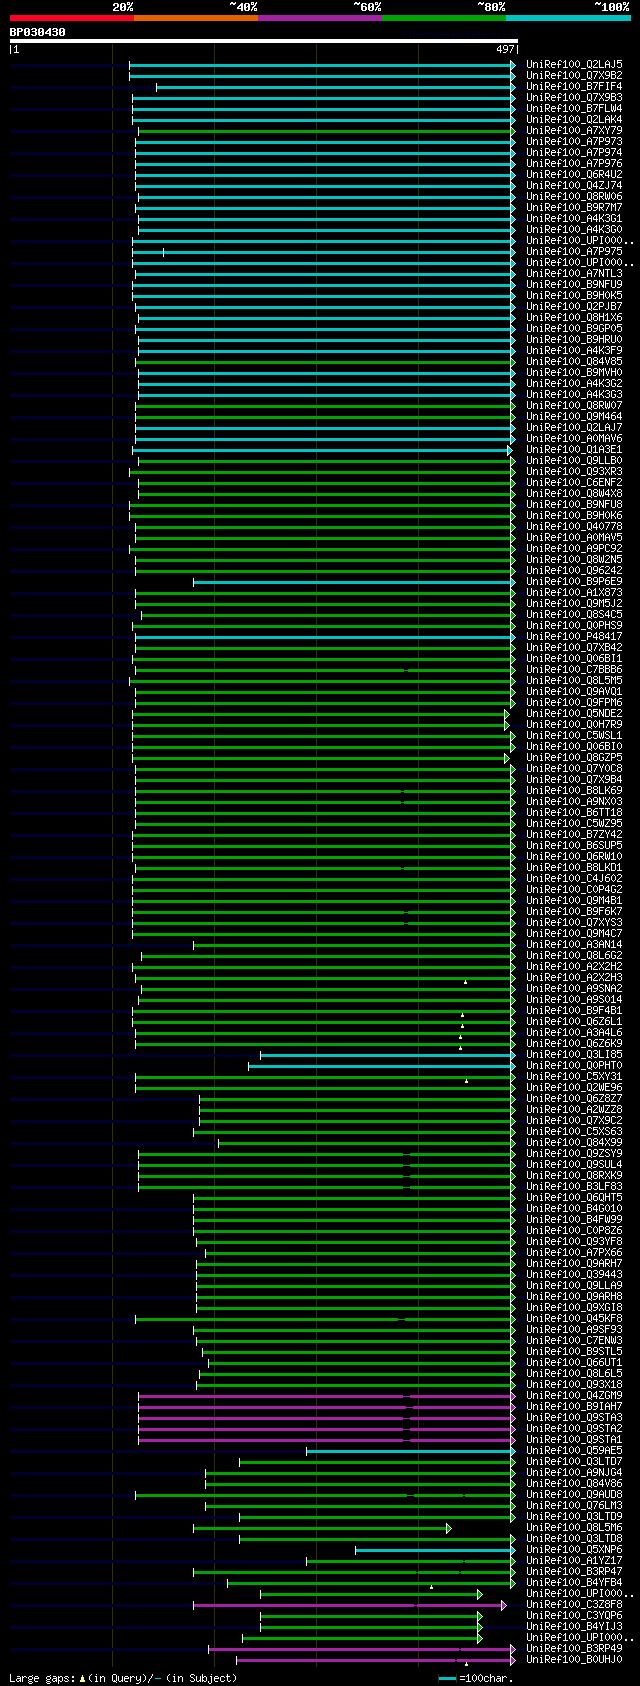The width and height of the screenshot is (640, 1686).
Task: Click the green alignment bar for UniRef100_Q8L5M6
Action: coord(322,1528)
